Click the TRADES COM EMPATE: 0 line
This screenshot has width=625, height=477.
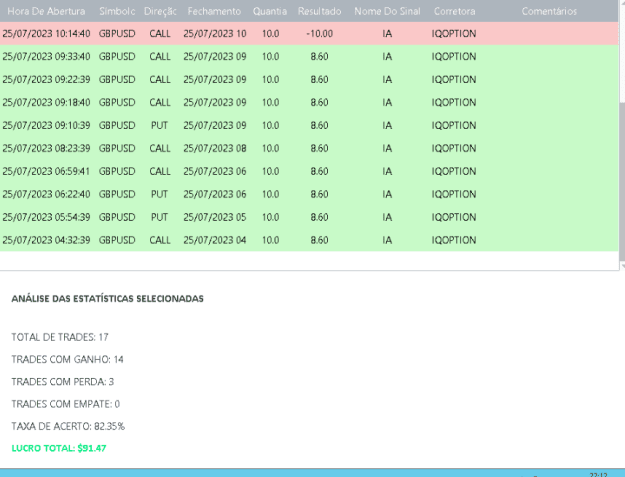(x=65, y=404)
